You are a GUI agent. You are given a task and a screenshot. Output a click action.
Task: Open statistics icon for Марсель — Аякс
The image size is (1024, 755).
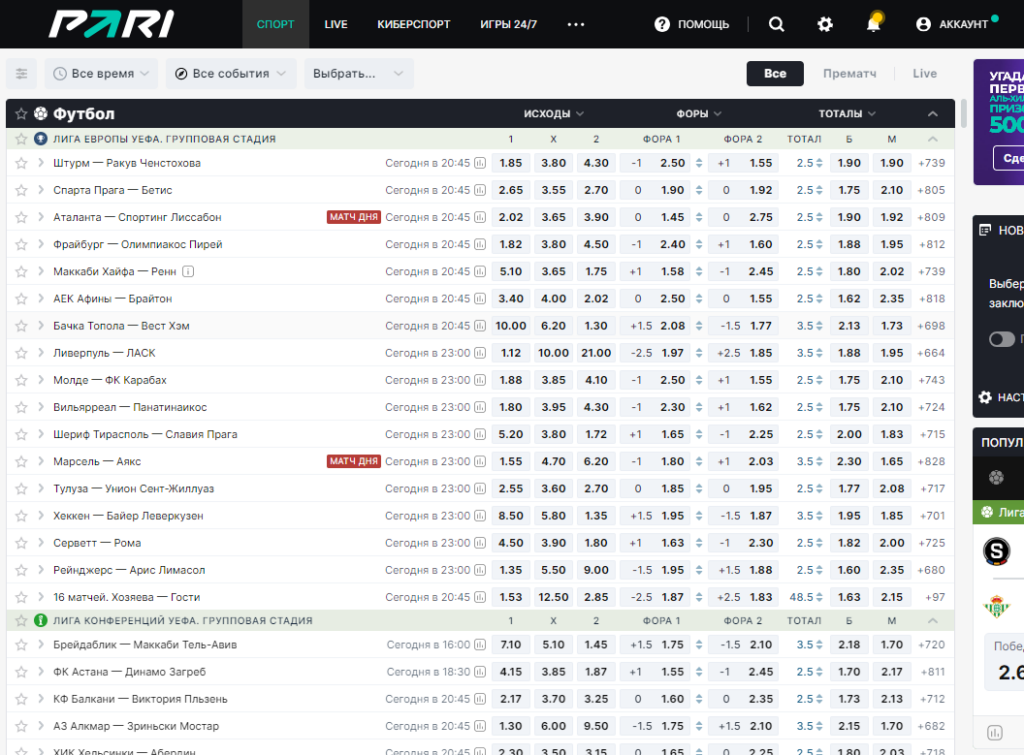click(x=480, y=462)
